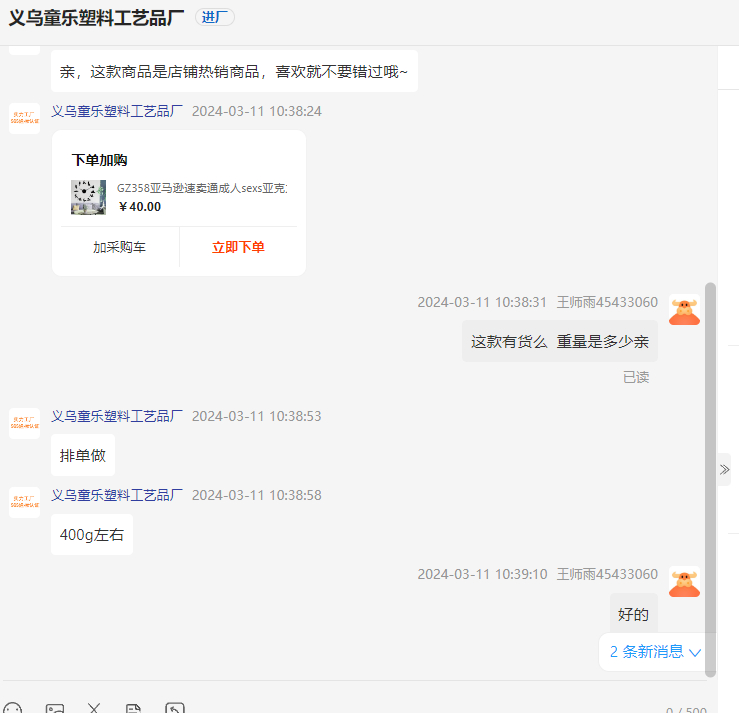Click the send image icon
This screenshot has width=739, height=713.
54,708
